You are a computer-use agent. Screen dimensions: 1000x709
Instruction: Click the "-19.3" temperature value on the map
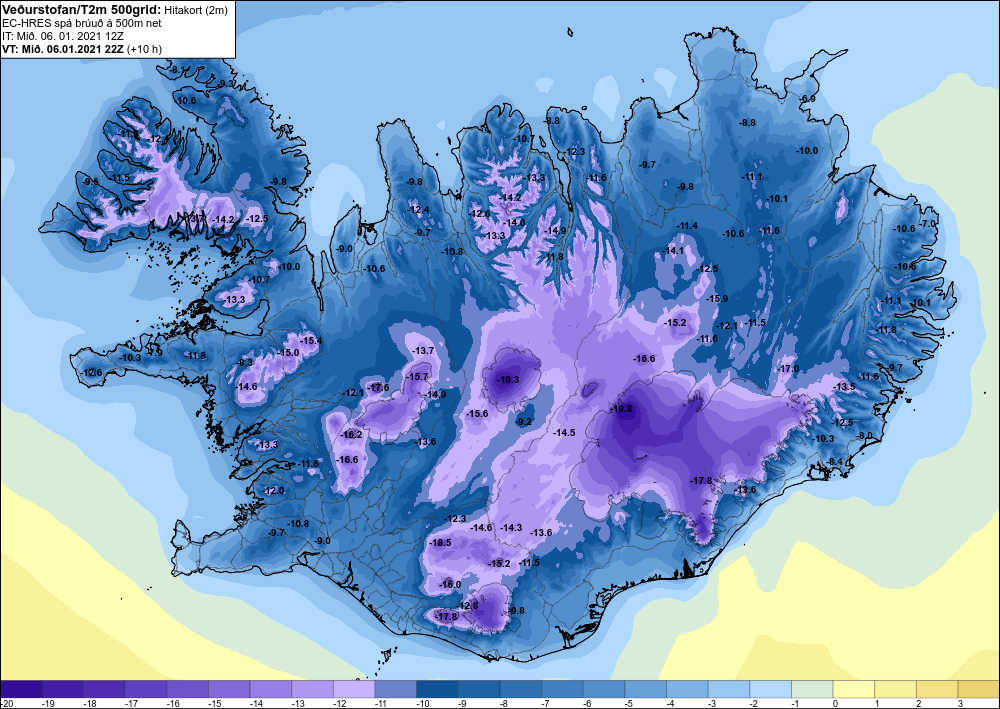click(508, 379)
